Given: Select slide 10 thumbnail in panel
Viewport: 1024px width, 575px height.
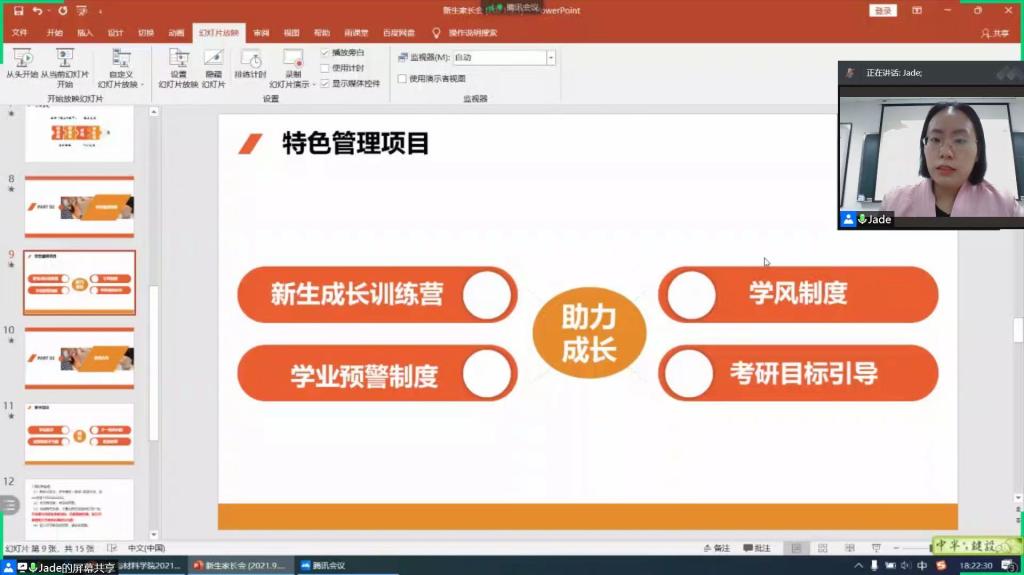Looking at the screenshot, I should (79, 357).
